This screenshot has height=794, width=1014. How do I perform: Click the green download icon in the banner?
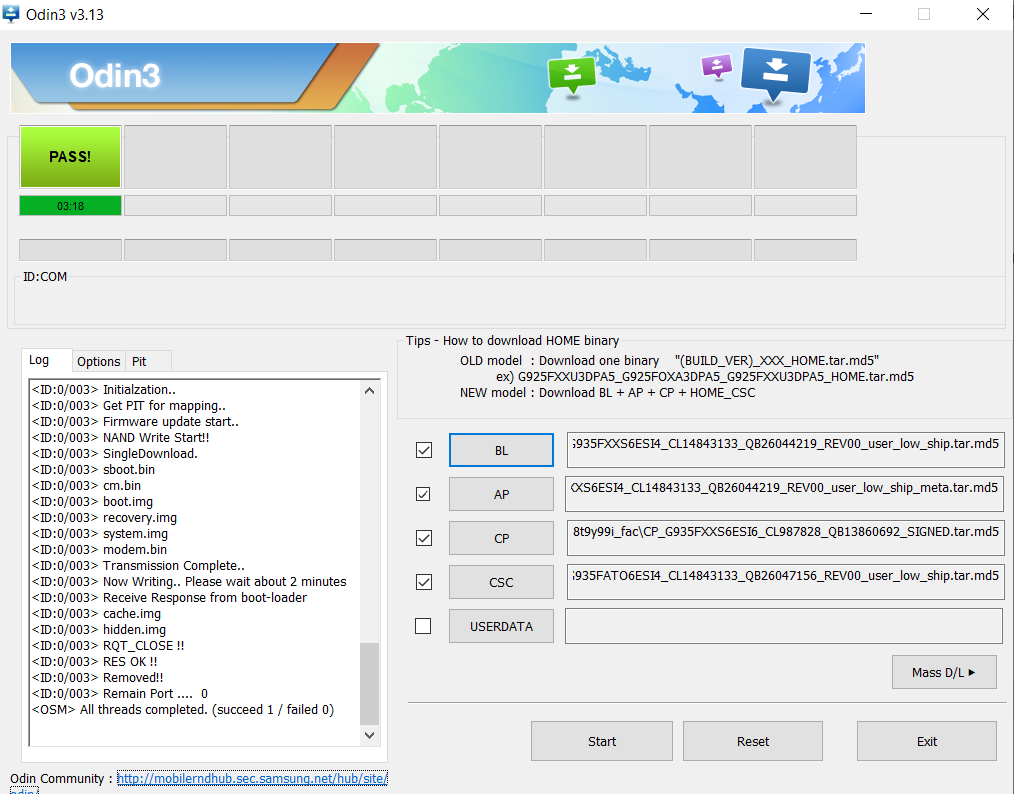tap(572, 75)
